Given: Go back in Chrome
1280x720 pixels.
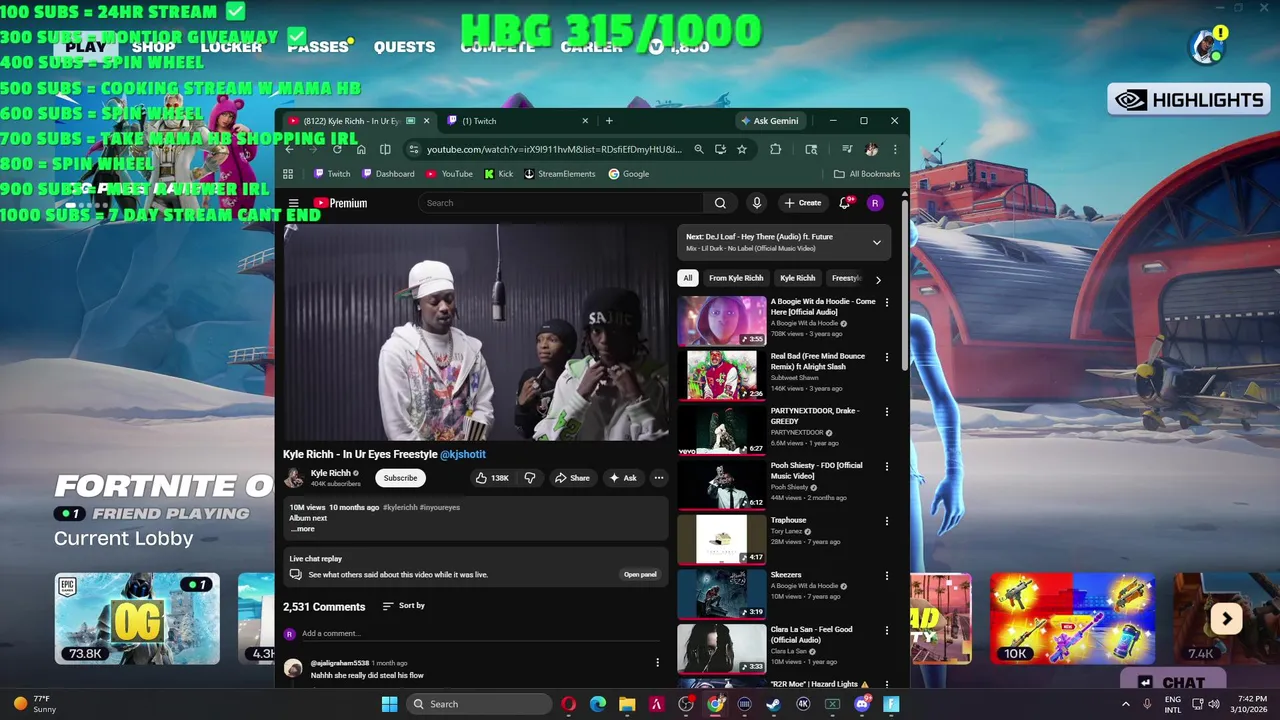Looking at the screenshot, I should 289,149.
